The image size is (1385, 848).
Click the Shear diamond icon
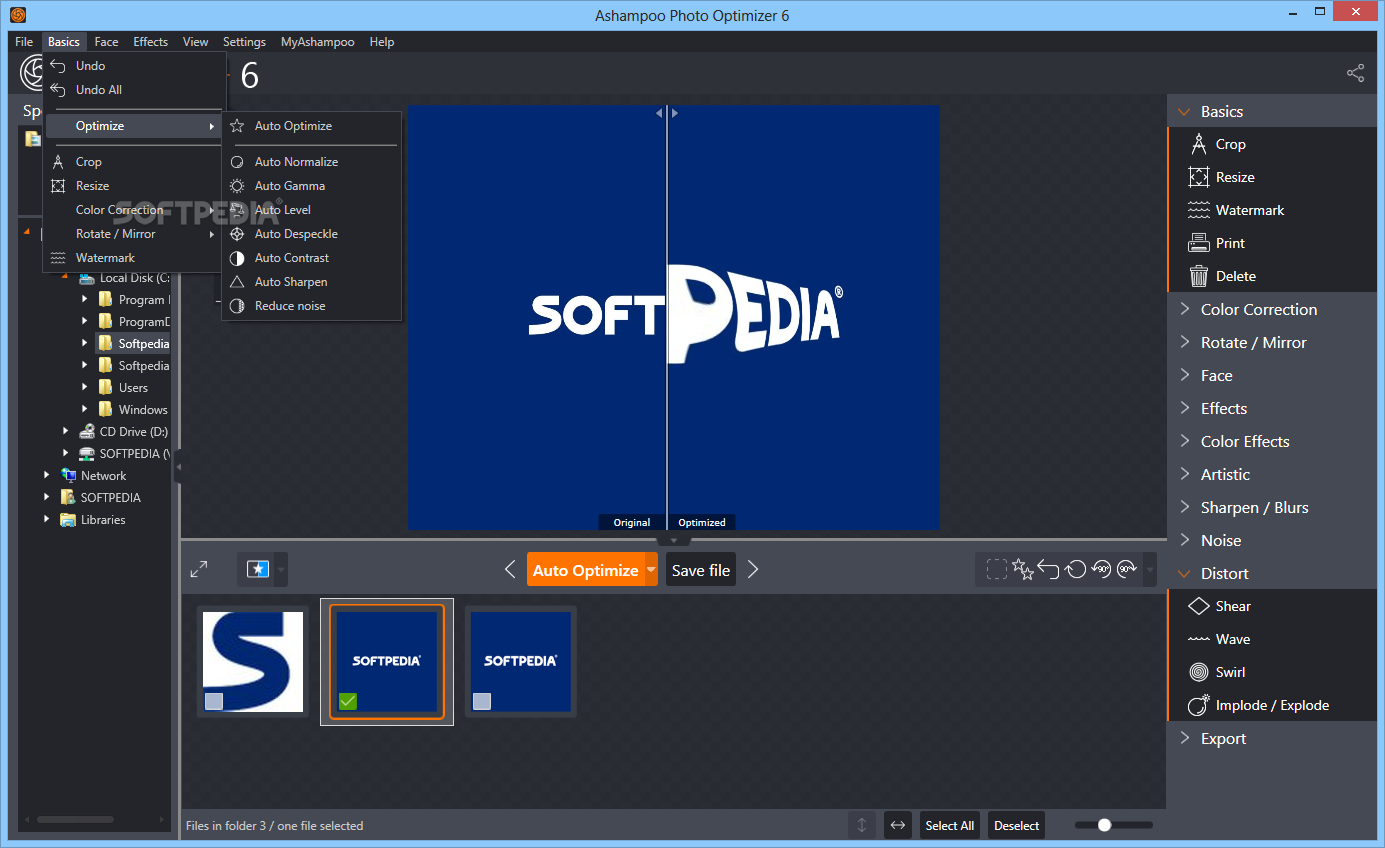tap(1198, 606)
